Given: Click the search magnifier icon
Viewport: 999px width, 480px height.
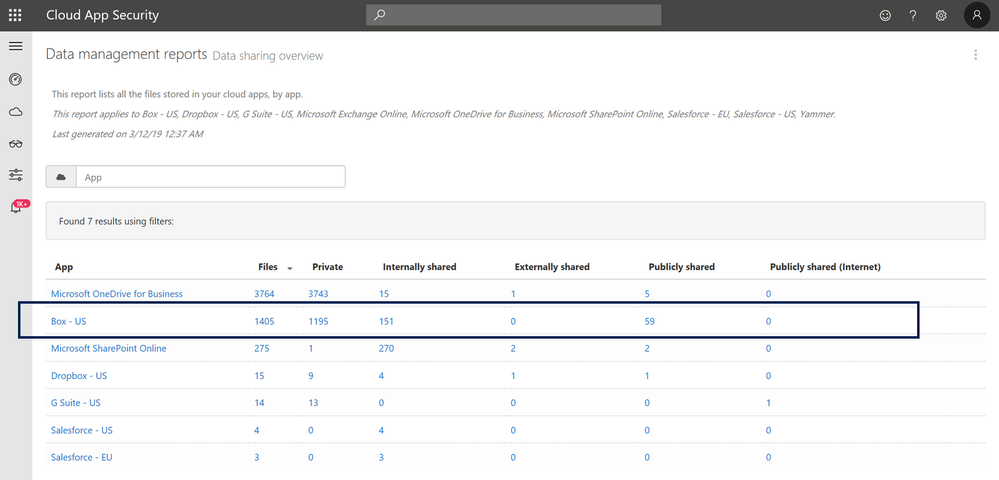Looking at the screenshot, I should click(x=380, y=15).
